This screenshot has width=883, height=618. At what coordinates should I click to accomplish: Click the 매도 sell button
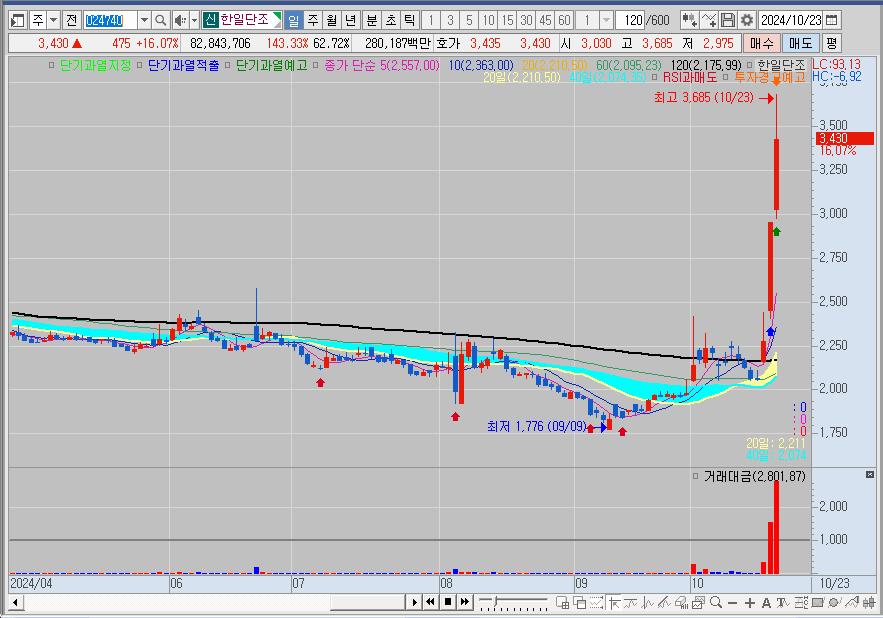click(800, 43)
